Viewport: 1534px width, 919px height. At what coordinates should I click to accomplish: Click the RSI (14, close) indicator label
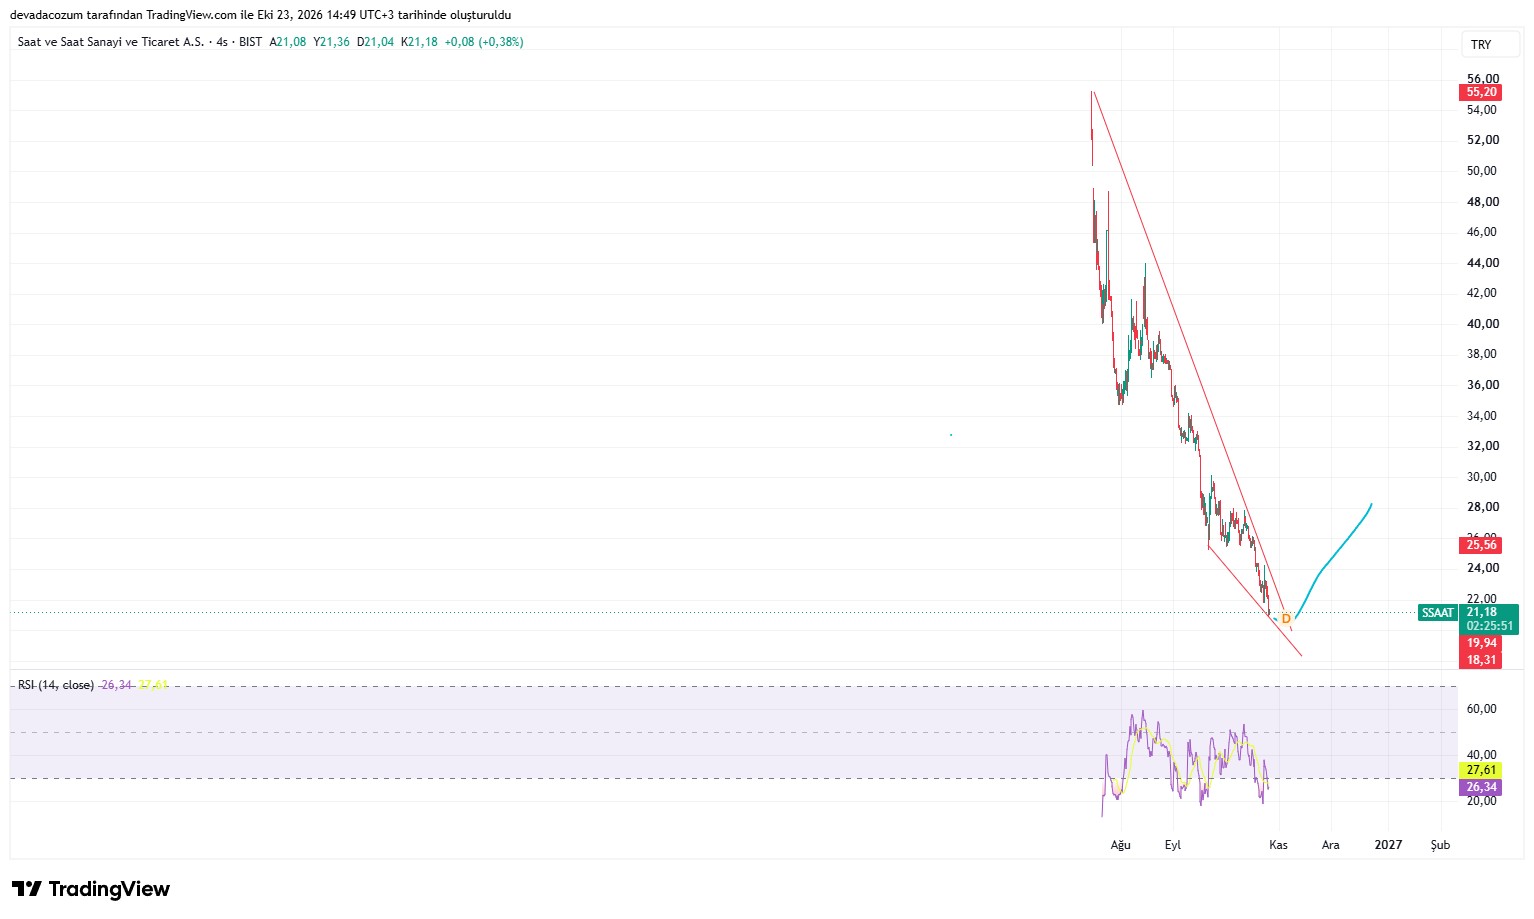tap(56, 685)
